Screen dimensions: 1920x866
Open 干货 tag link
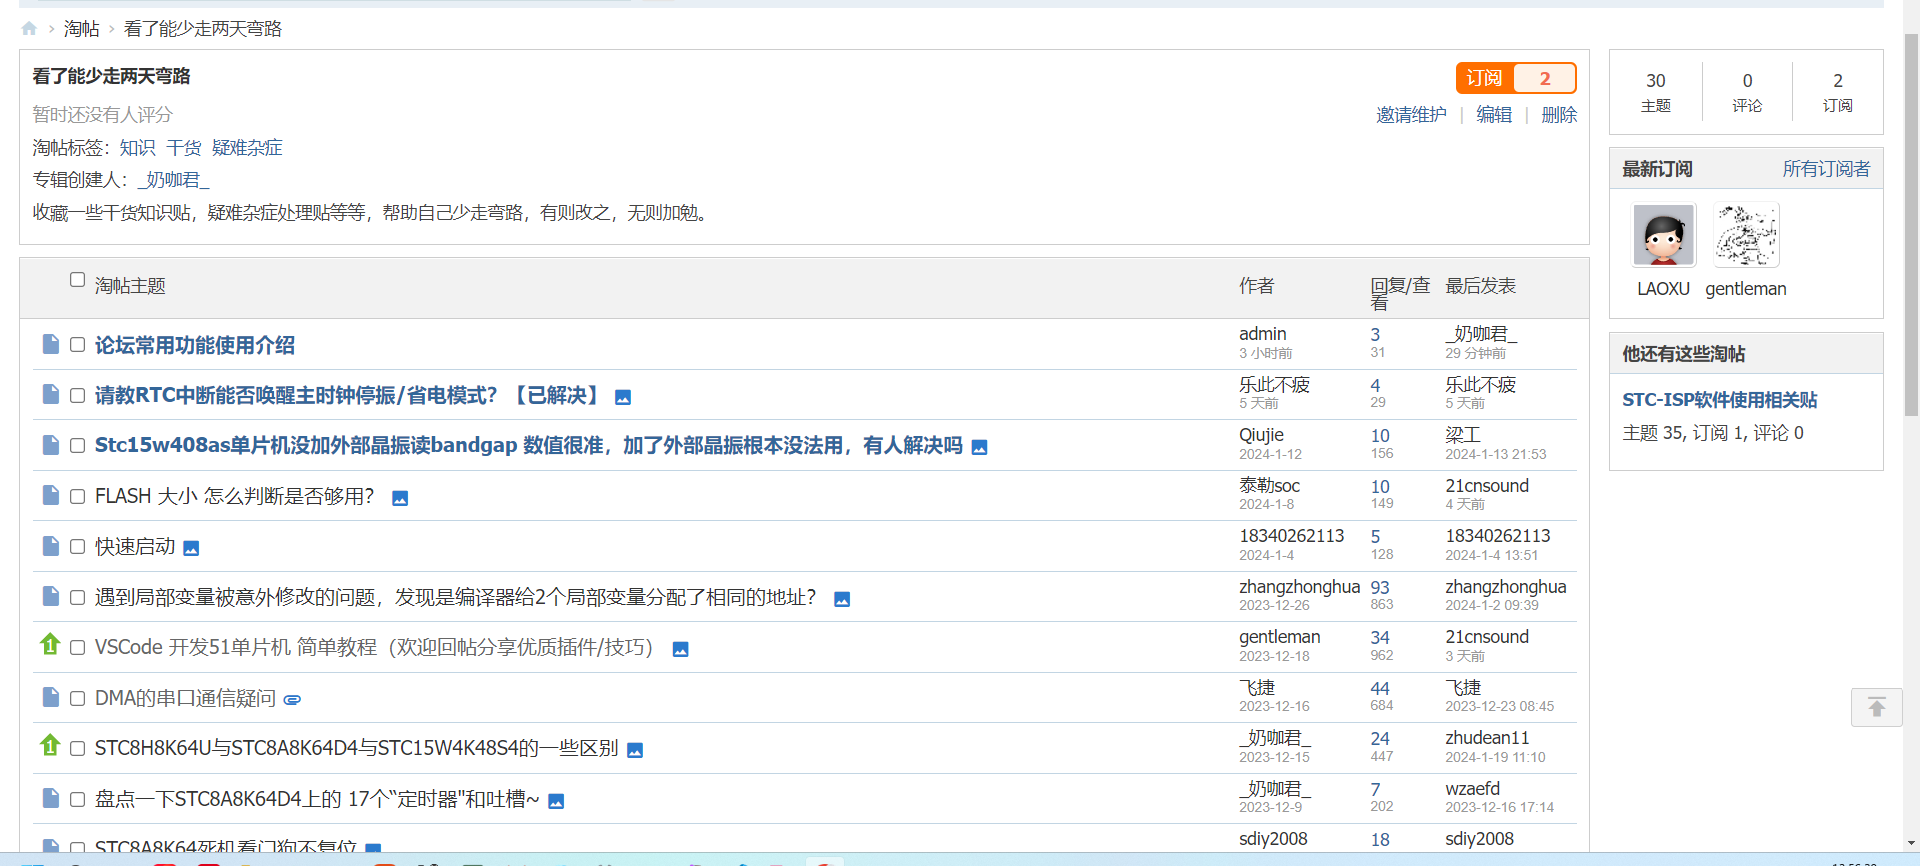[x=184, y=148]
